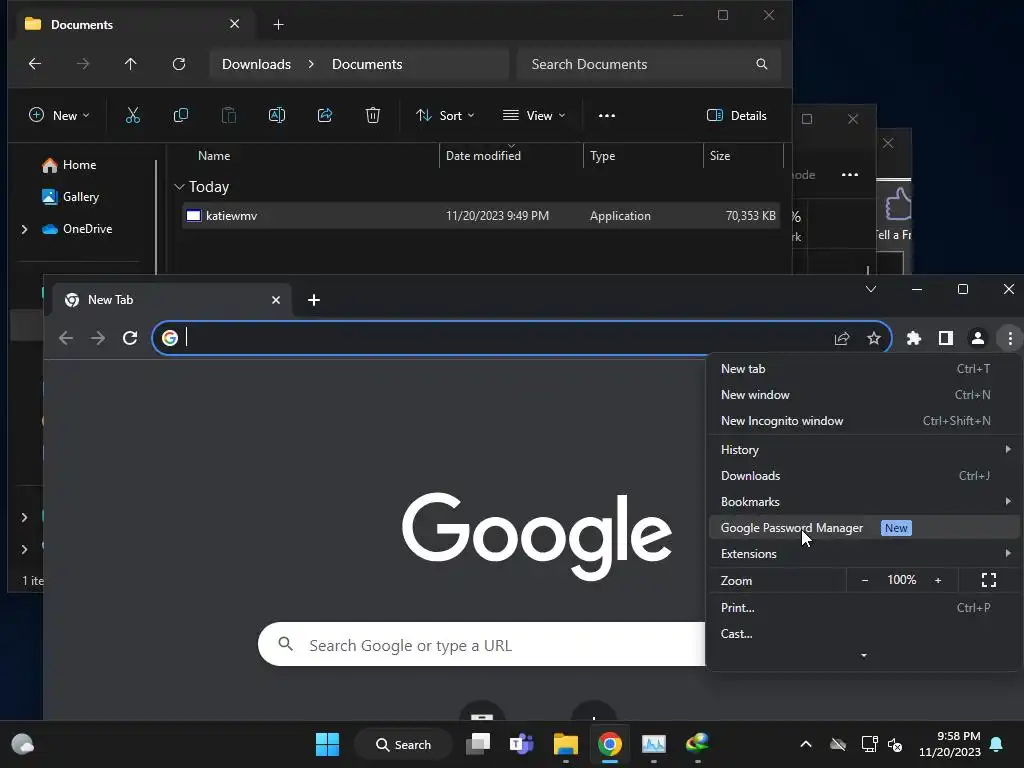This screenshot has height=768, width=1024.
Task: Increase zoom with plus in Chrome menu
Action: tap(938, 580)
